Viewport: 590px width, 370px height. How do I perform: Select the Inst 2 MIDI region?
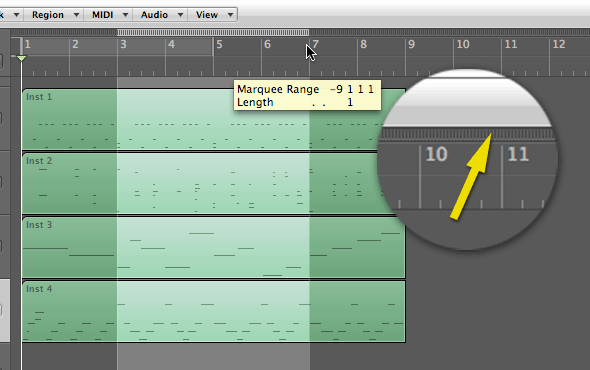click(x=214, y=183)
